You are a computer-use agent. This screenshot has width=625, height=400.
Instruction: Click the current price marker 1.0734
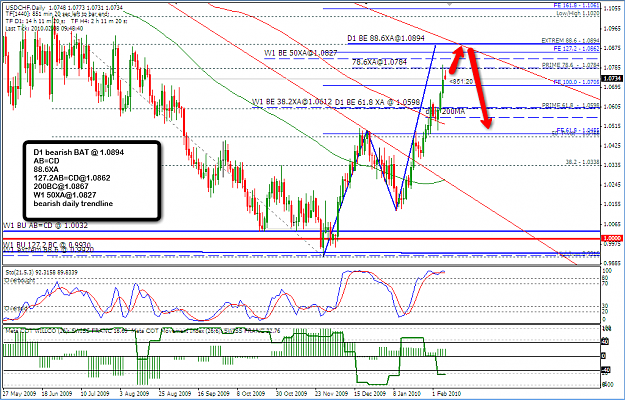[612, 78]
